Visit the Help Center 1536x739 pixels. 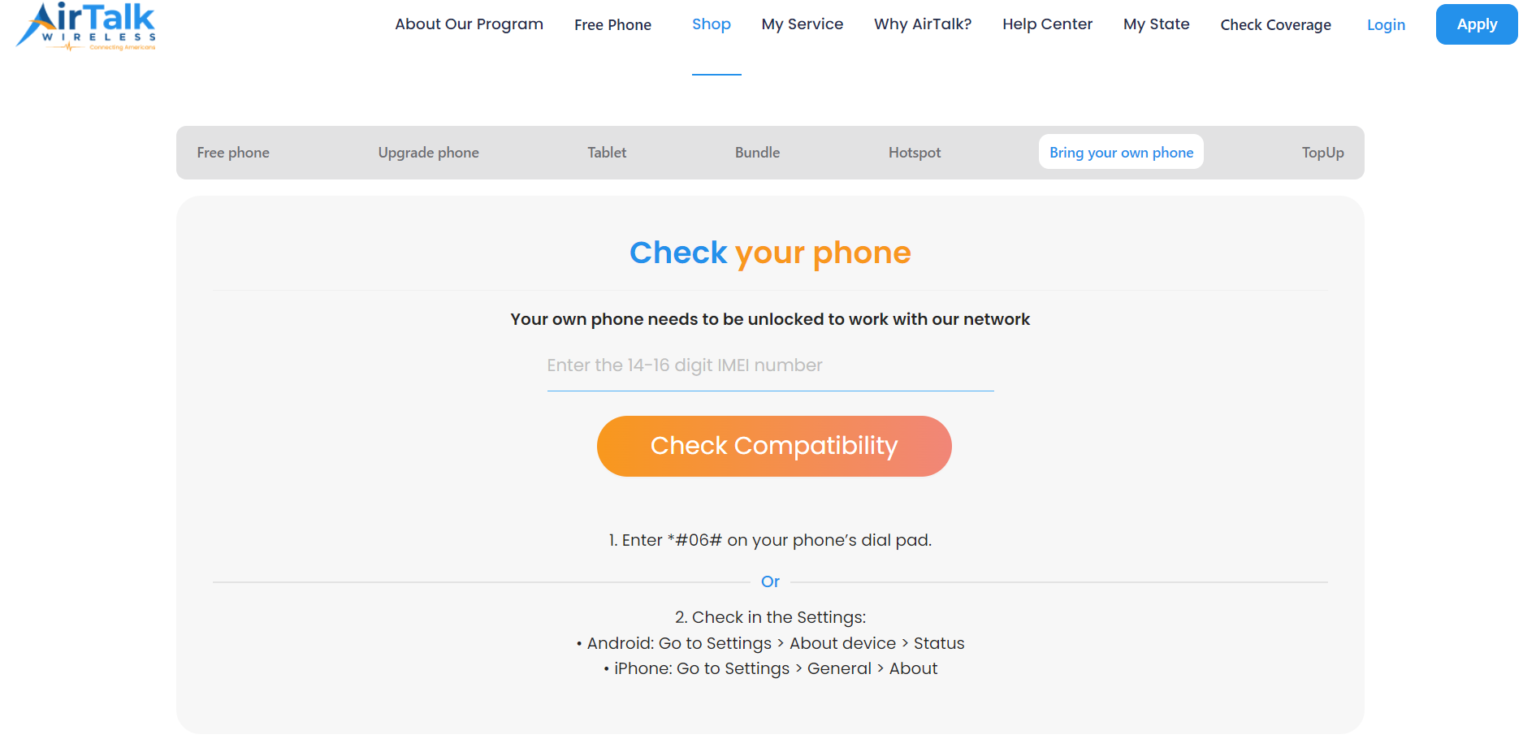[x=1047, y=24]
